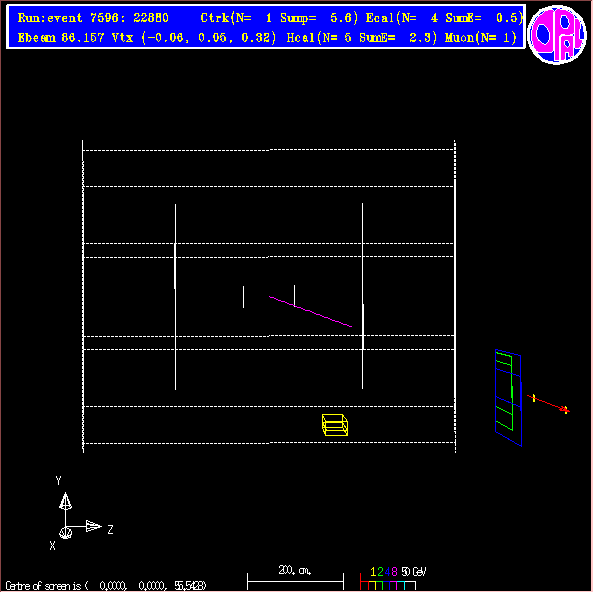Click the yellow Ecal cluster box
The width and height of the screenshot is (593, 592).
(335, 425)
